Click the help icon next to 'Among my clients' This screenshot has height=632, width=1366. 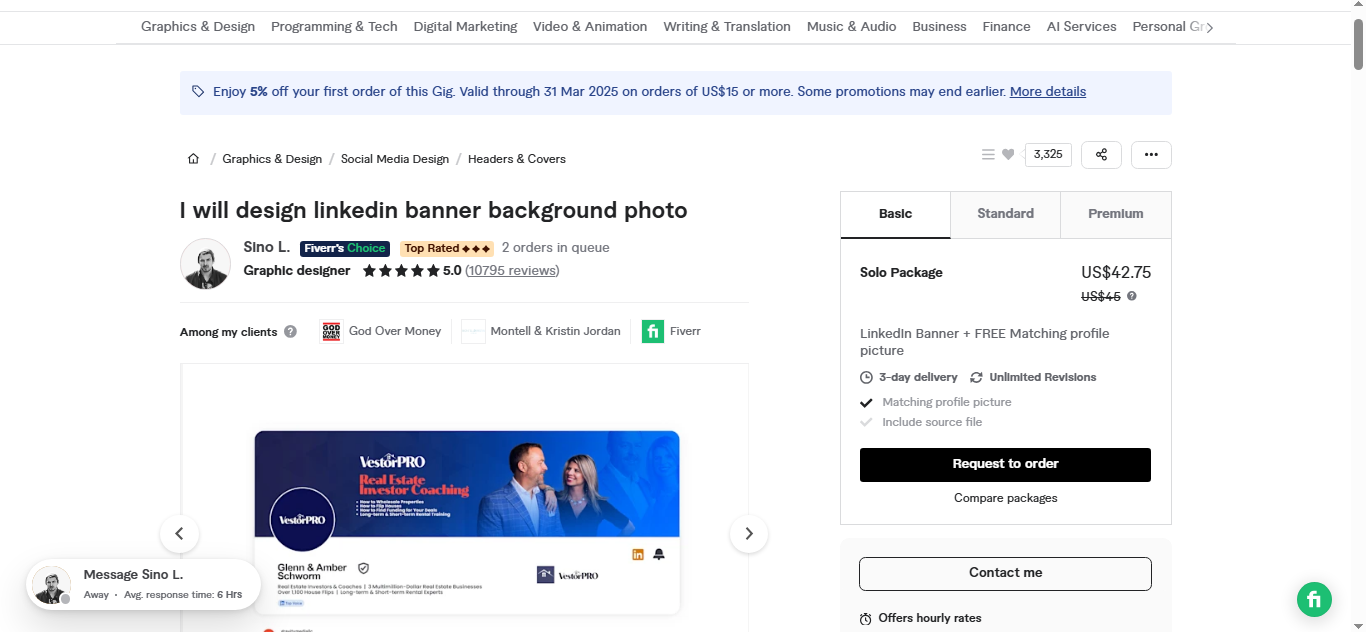click(x=289, y=331)
